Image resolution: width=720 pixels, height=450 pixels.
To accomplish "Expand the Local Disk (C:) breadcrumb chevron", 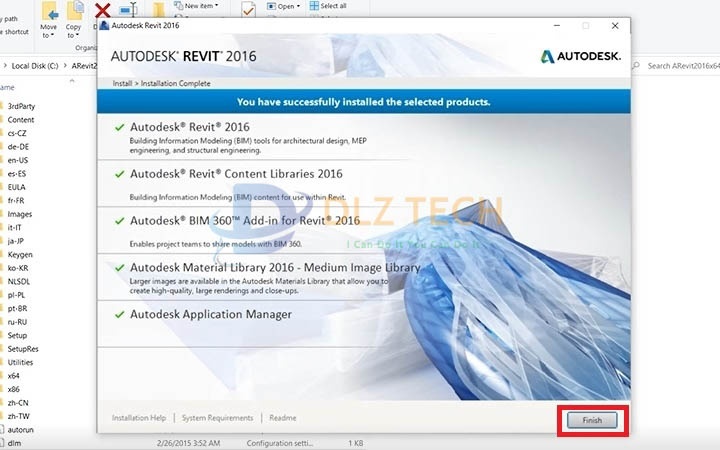I will [65, 66].
